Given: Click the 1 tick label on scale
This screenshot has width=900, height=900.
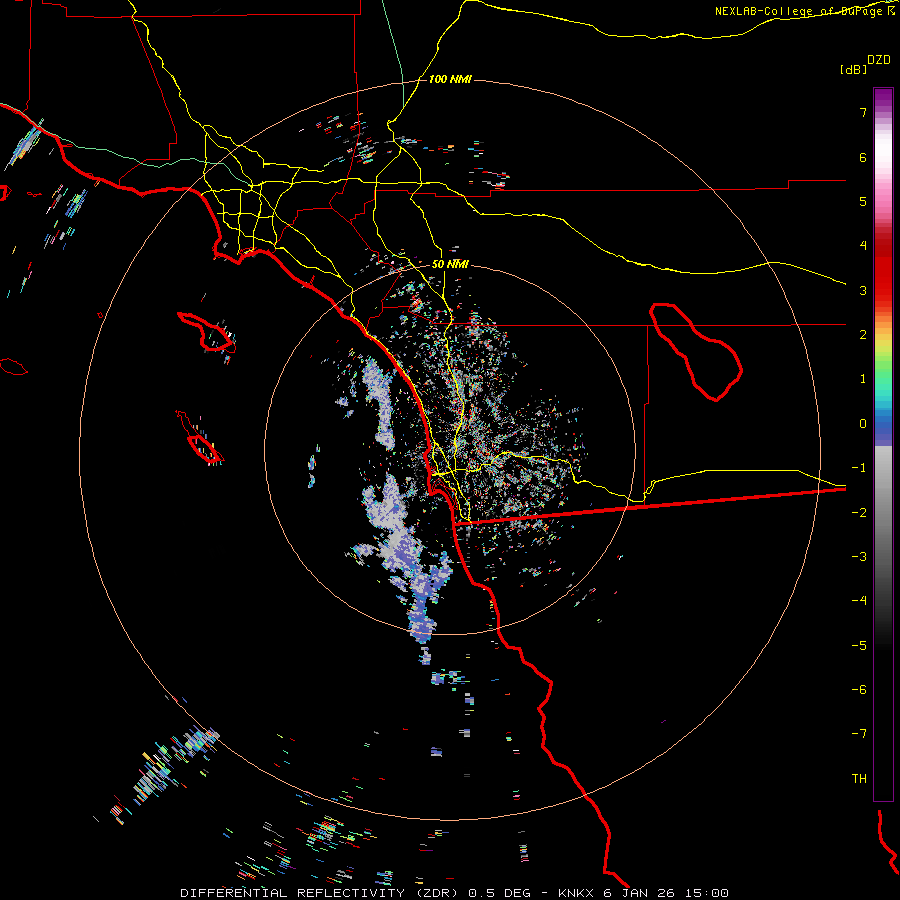Looking at the screenshot, I should (863, 379).
